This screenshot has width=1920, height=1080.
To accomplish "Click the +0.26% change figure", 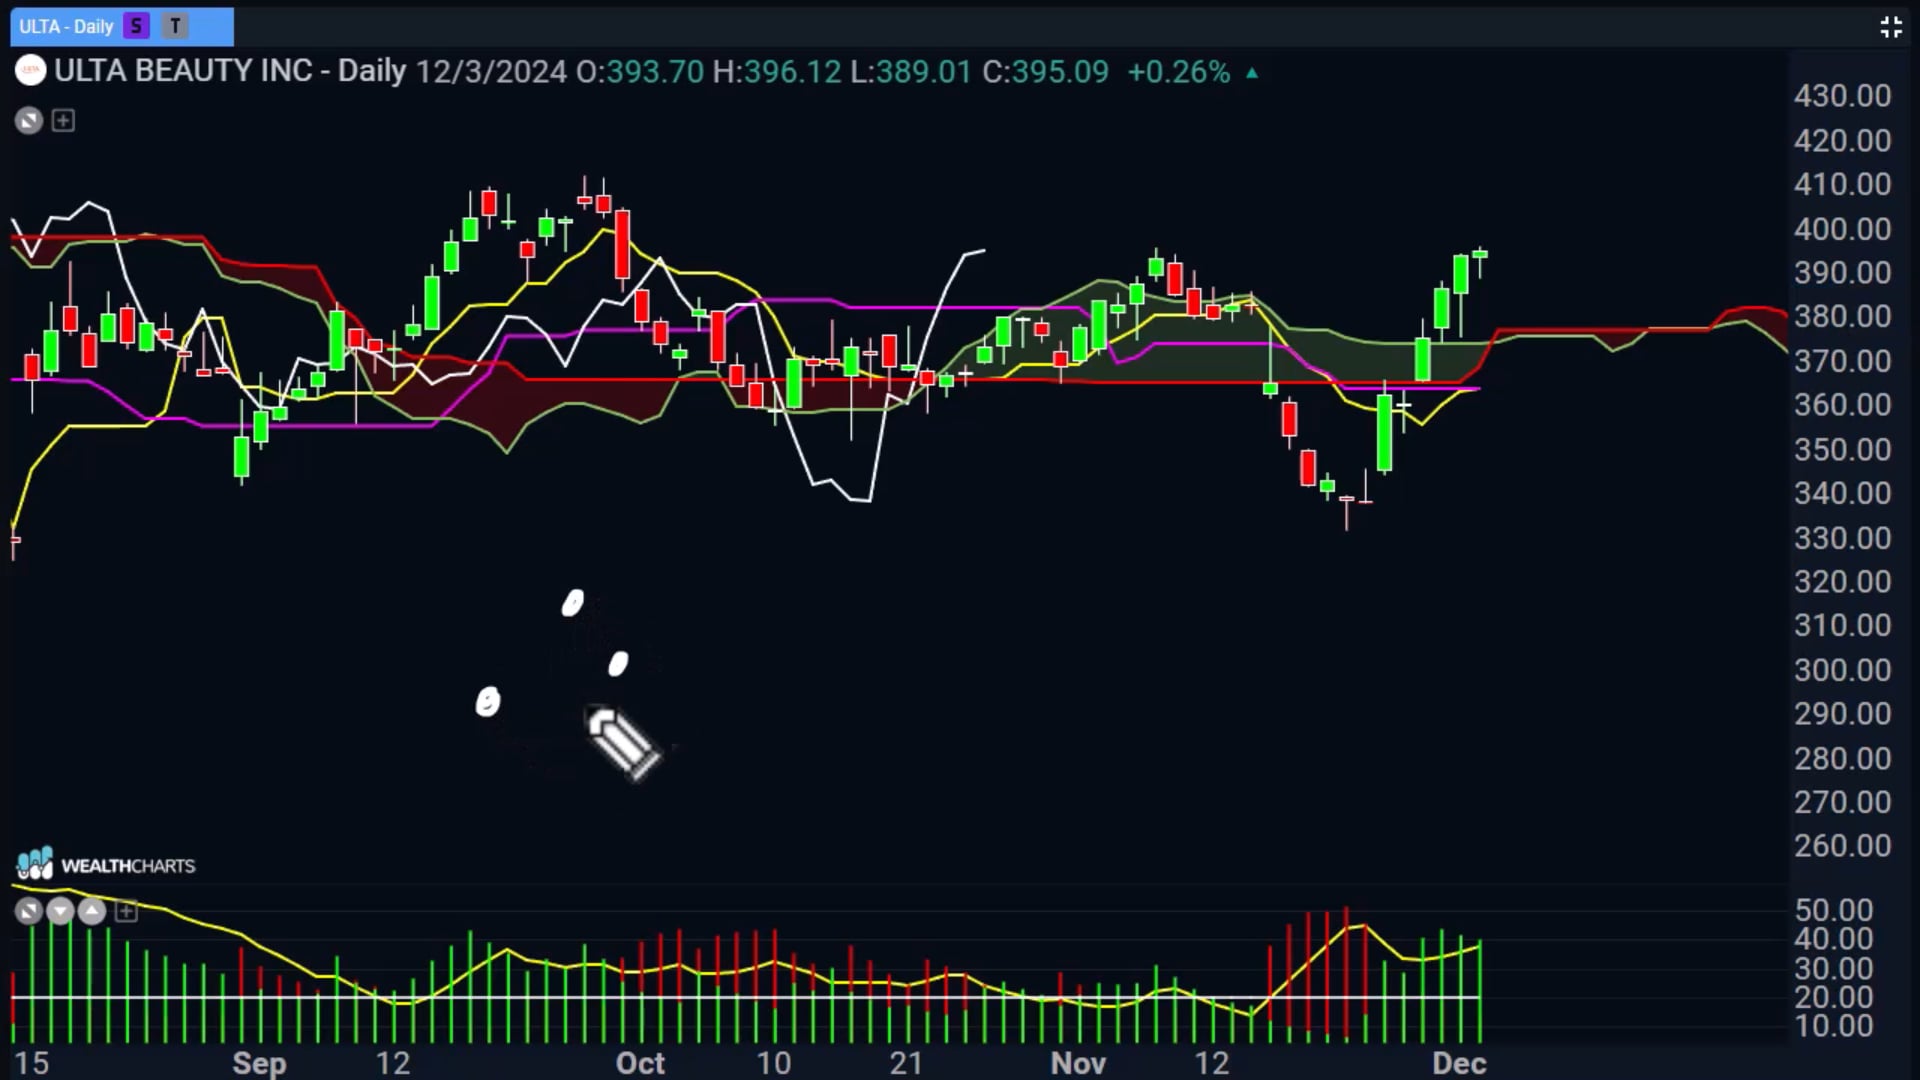I will pyautogui.click(x=1179, y=72).
